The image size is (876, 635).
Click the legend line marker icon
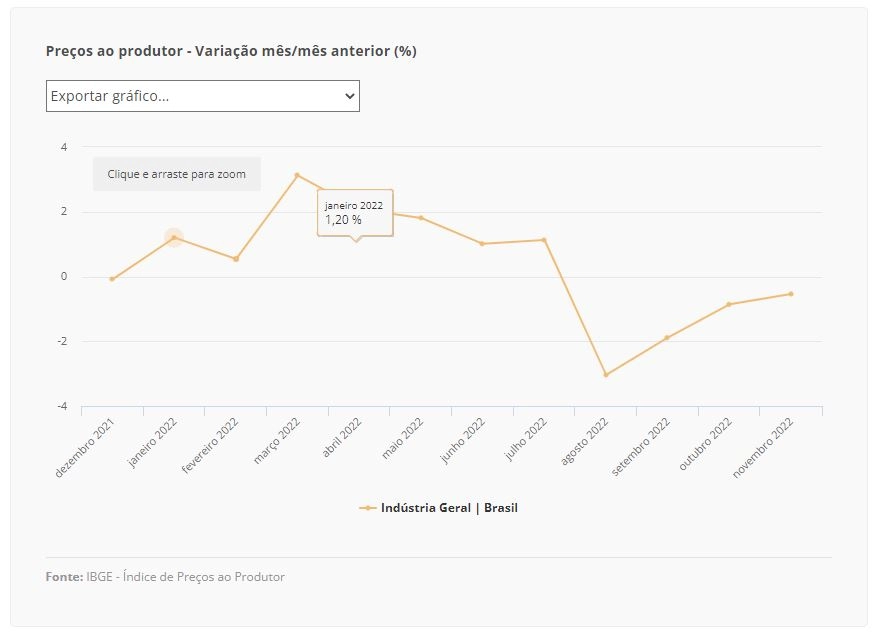coord(368,508)
